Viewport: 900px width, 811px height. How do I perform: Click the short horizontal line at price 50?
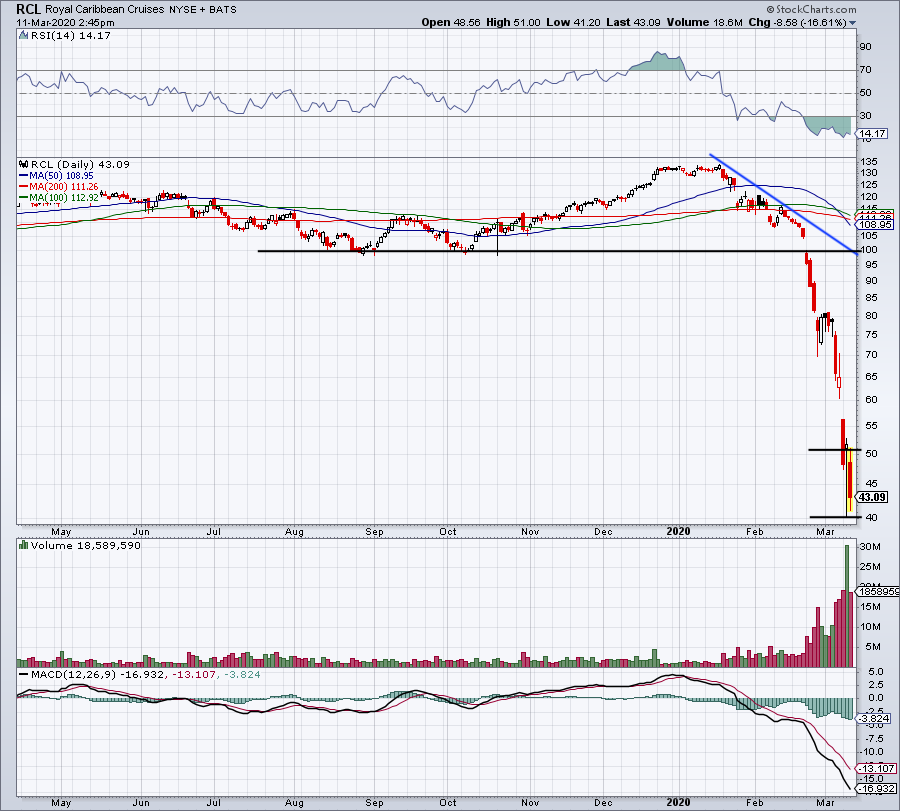tap(826, 451)
